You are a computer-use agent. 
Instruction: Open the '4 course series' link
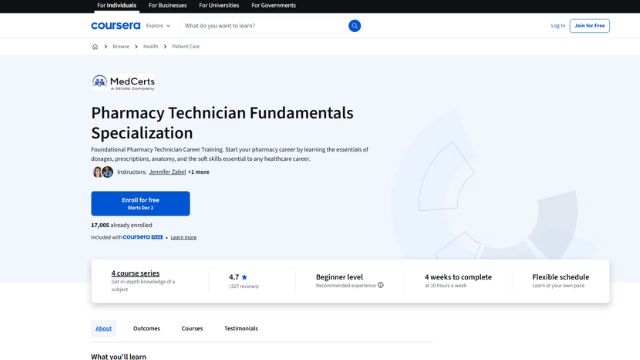(136, 273)
